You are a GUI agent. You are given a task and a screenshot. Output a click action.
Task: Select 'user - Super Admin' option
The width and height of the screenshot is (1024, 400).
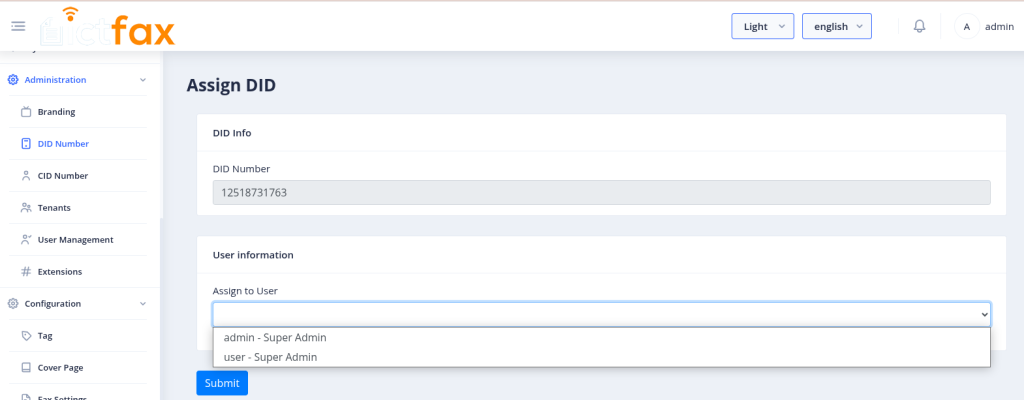point(270,357)
